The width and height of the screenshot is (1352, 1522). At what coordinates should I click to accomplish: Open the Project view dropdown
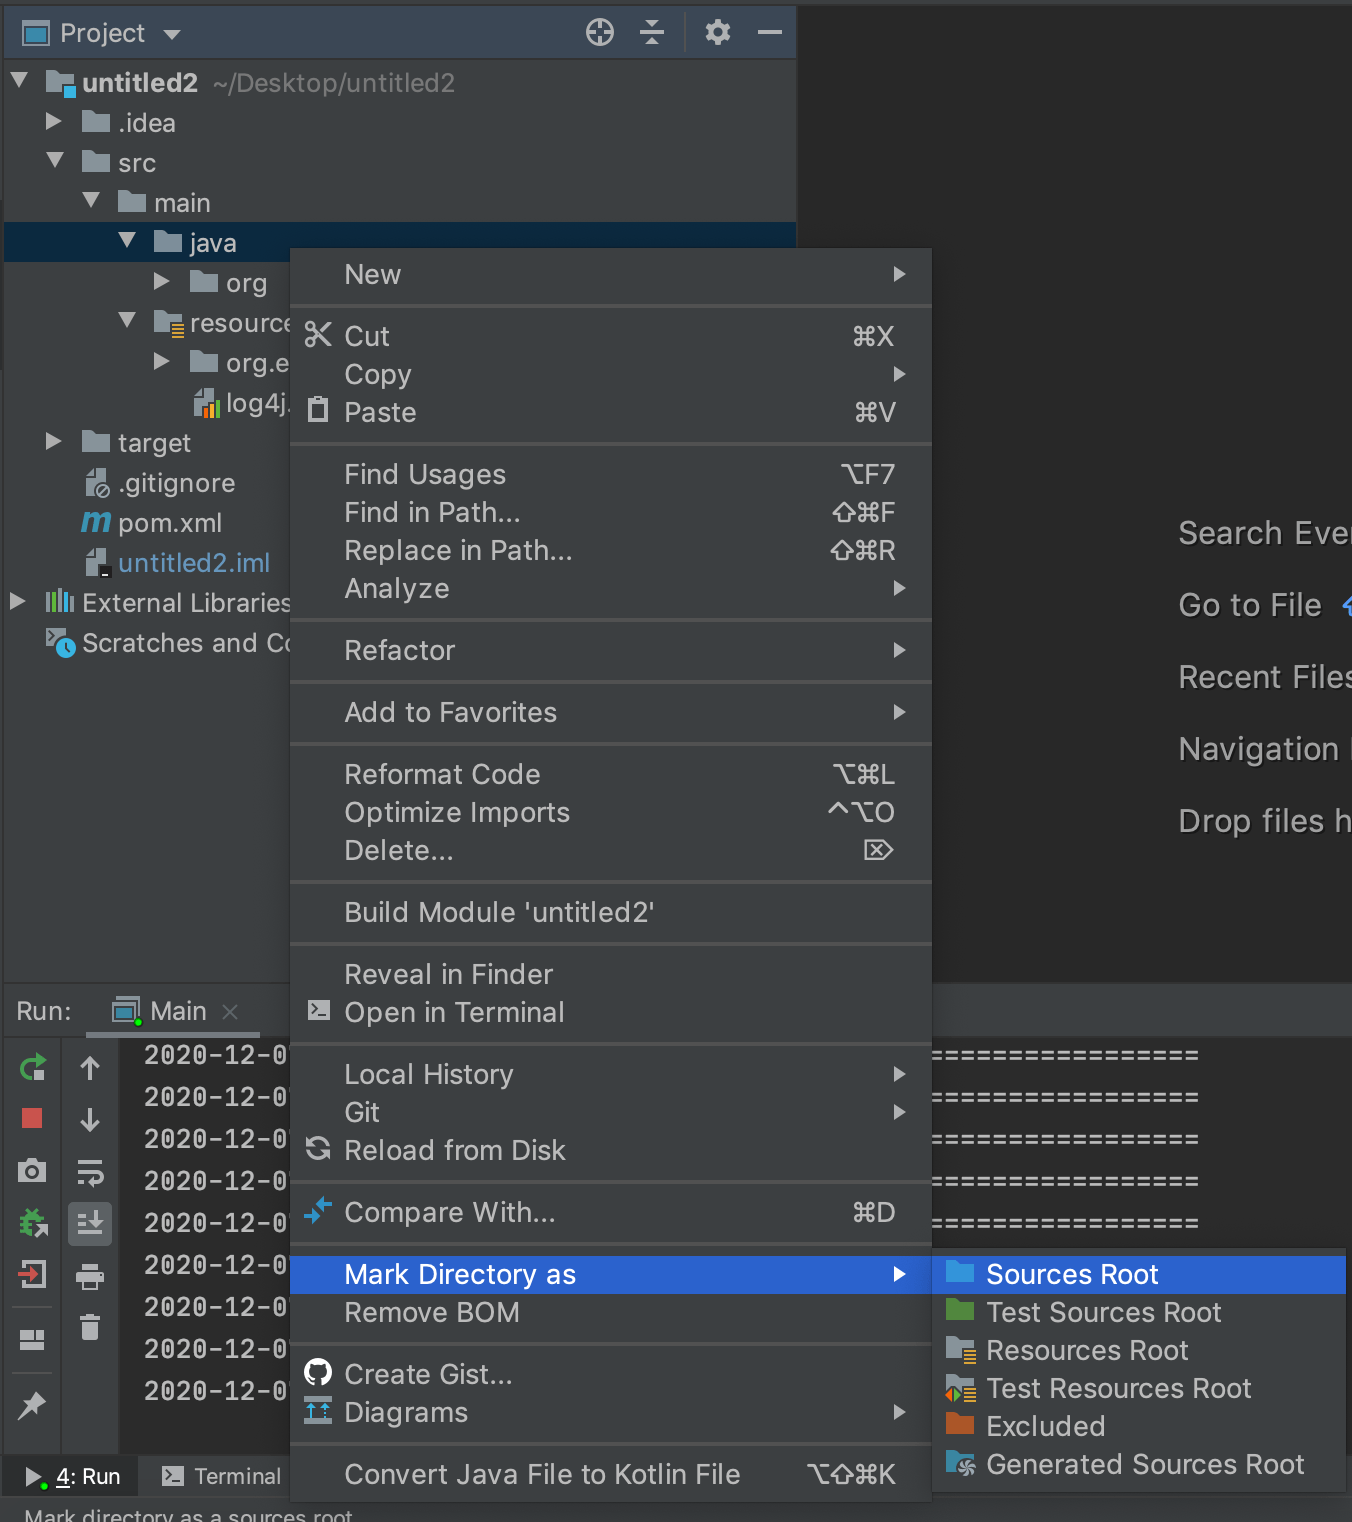(170, 33)
